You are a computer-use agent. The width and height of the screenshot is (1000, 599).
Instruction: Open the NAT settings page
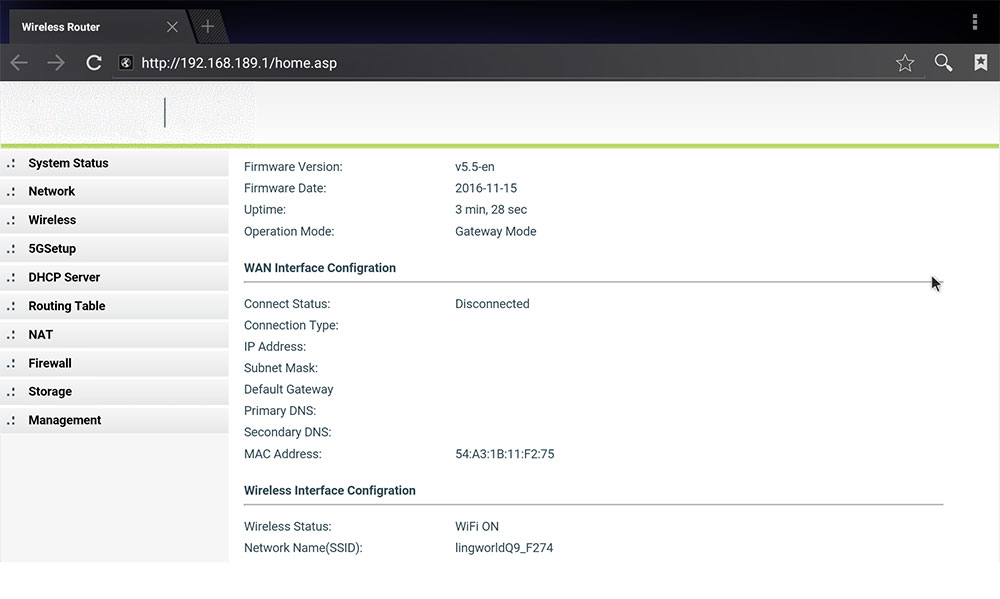tap(41, 335)
